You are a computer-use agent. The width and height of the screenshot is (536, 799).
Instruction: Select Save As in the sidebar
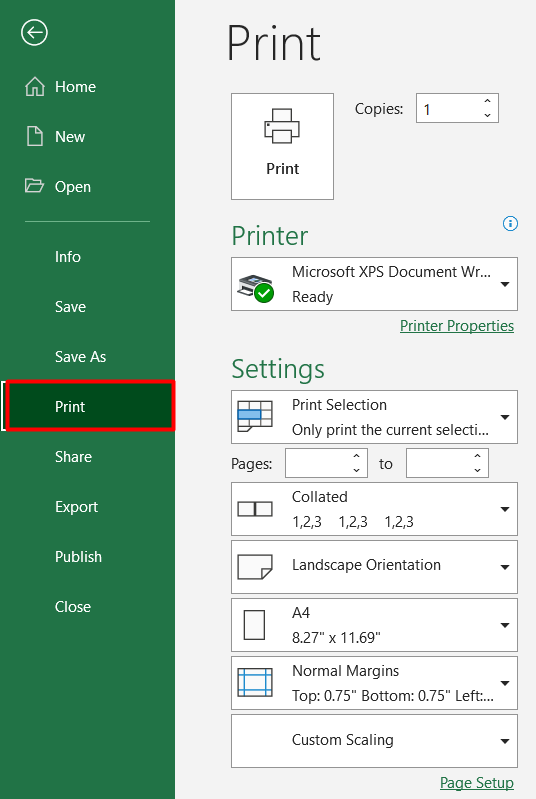[x=81, y=357]
